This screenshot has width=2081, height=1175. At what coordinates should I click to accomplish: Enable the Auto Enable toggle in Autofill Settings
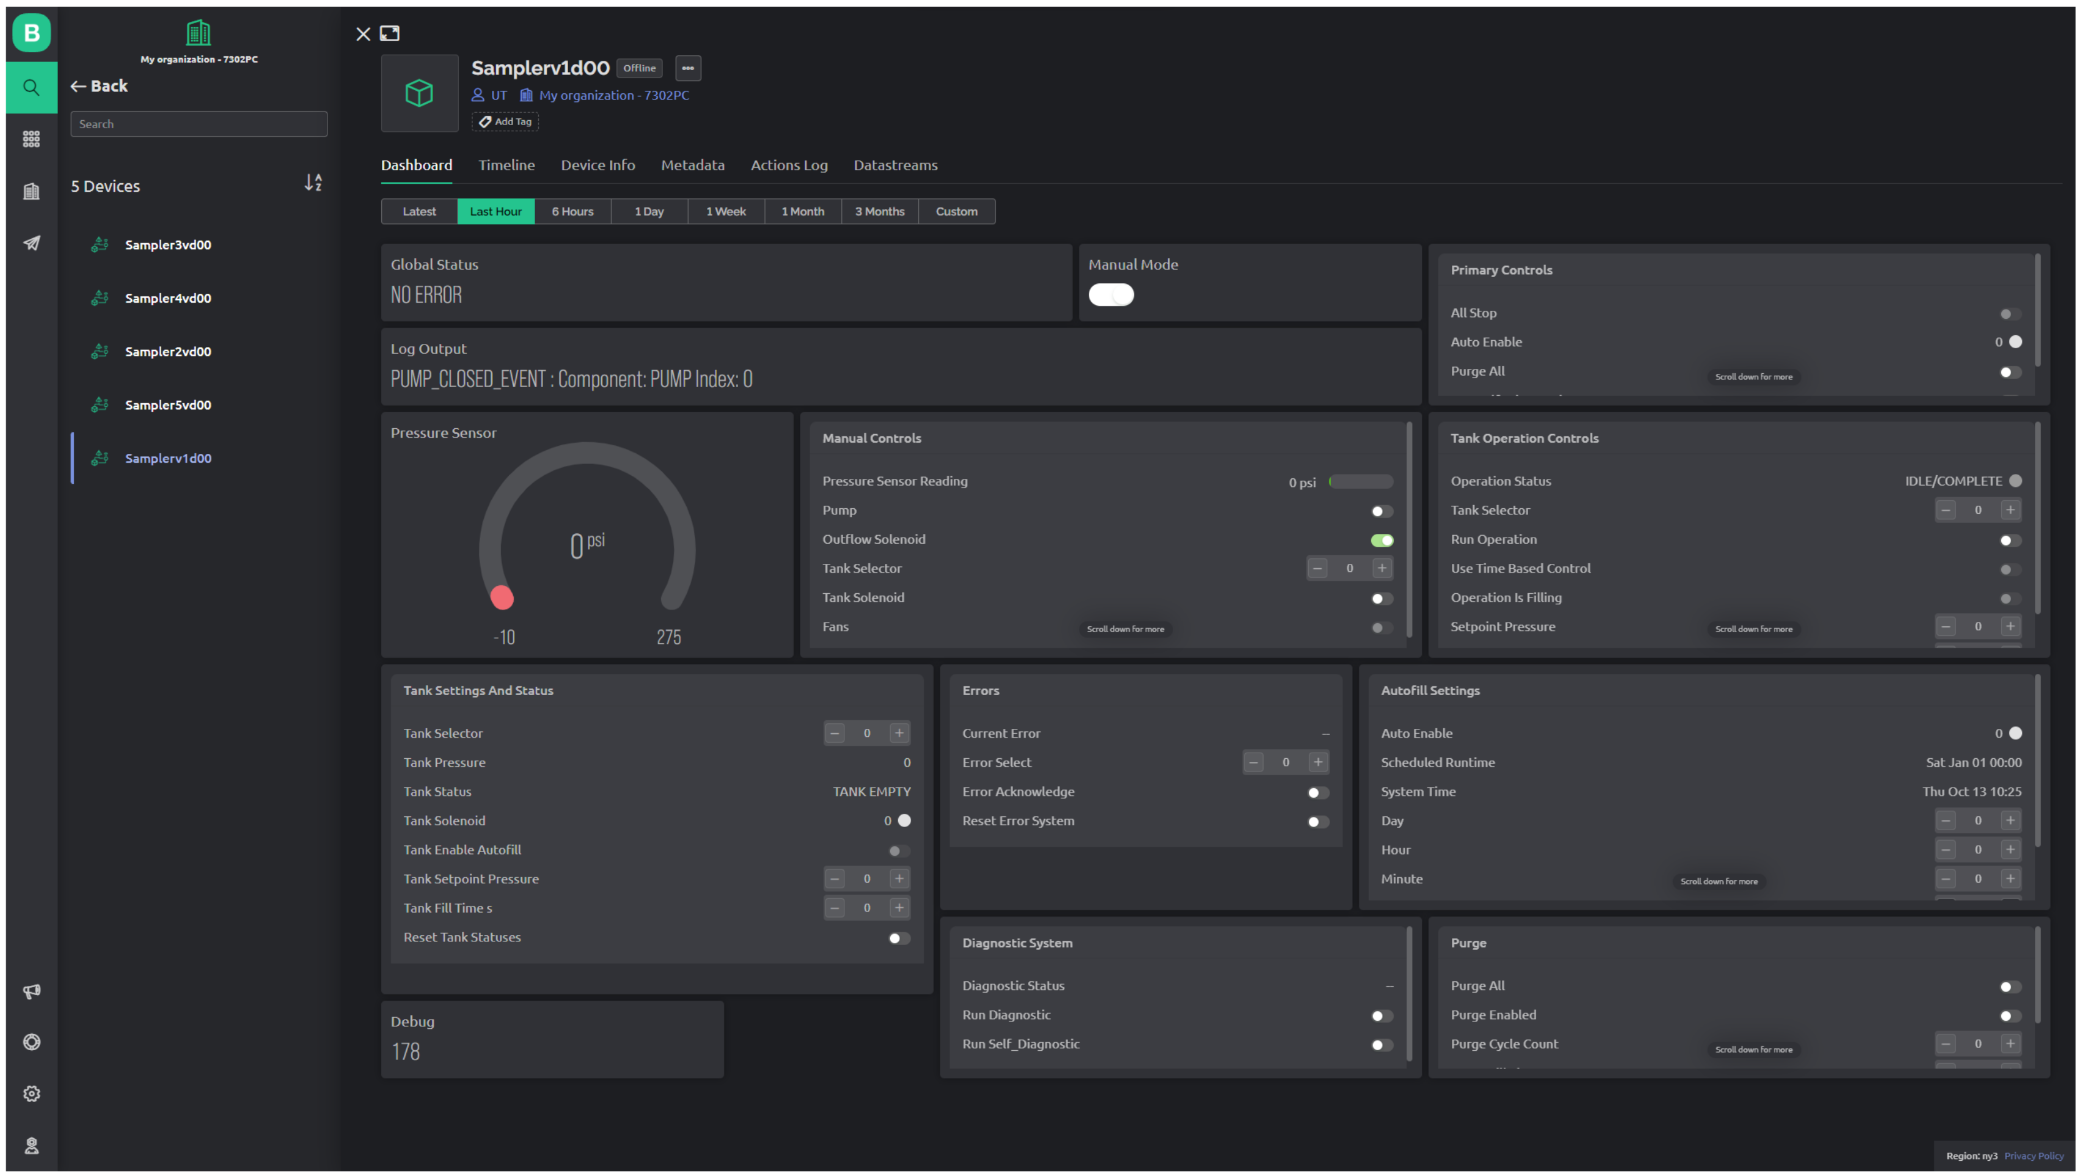pyautogui.click(x=2017, y=733)
